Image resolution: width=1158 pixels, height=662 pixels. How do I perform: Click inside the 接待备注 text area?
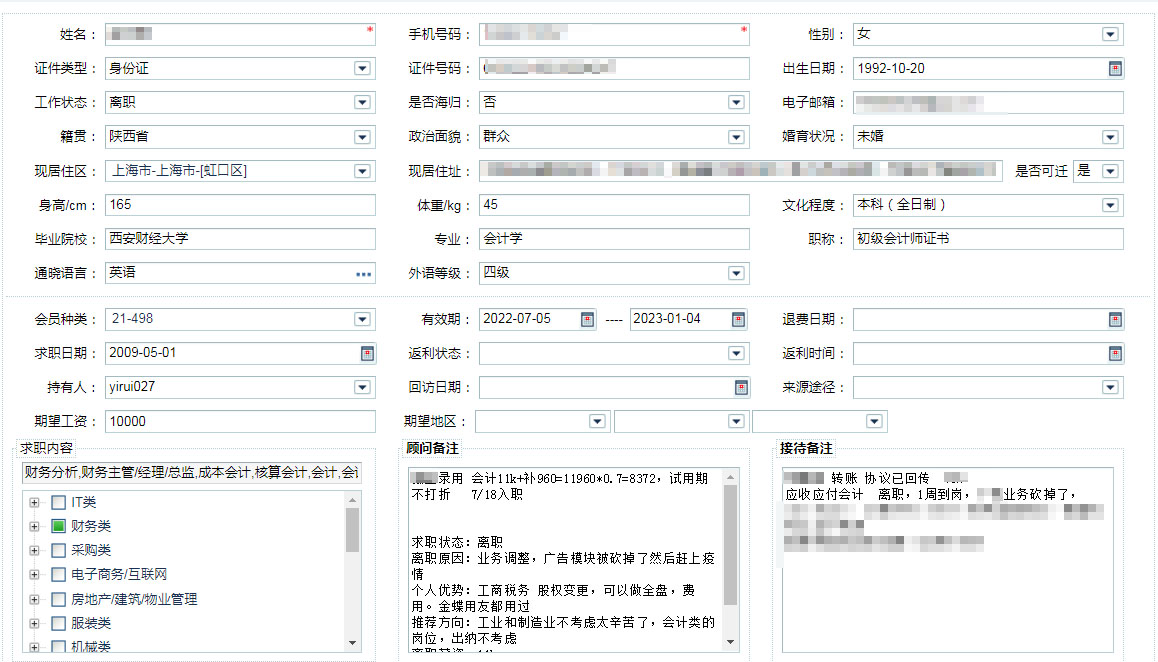(x=948, y=559)
